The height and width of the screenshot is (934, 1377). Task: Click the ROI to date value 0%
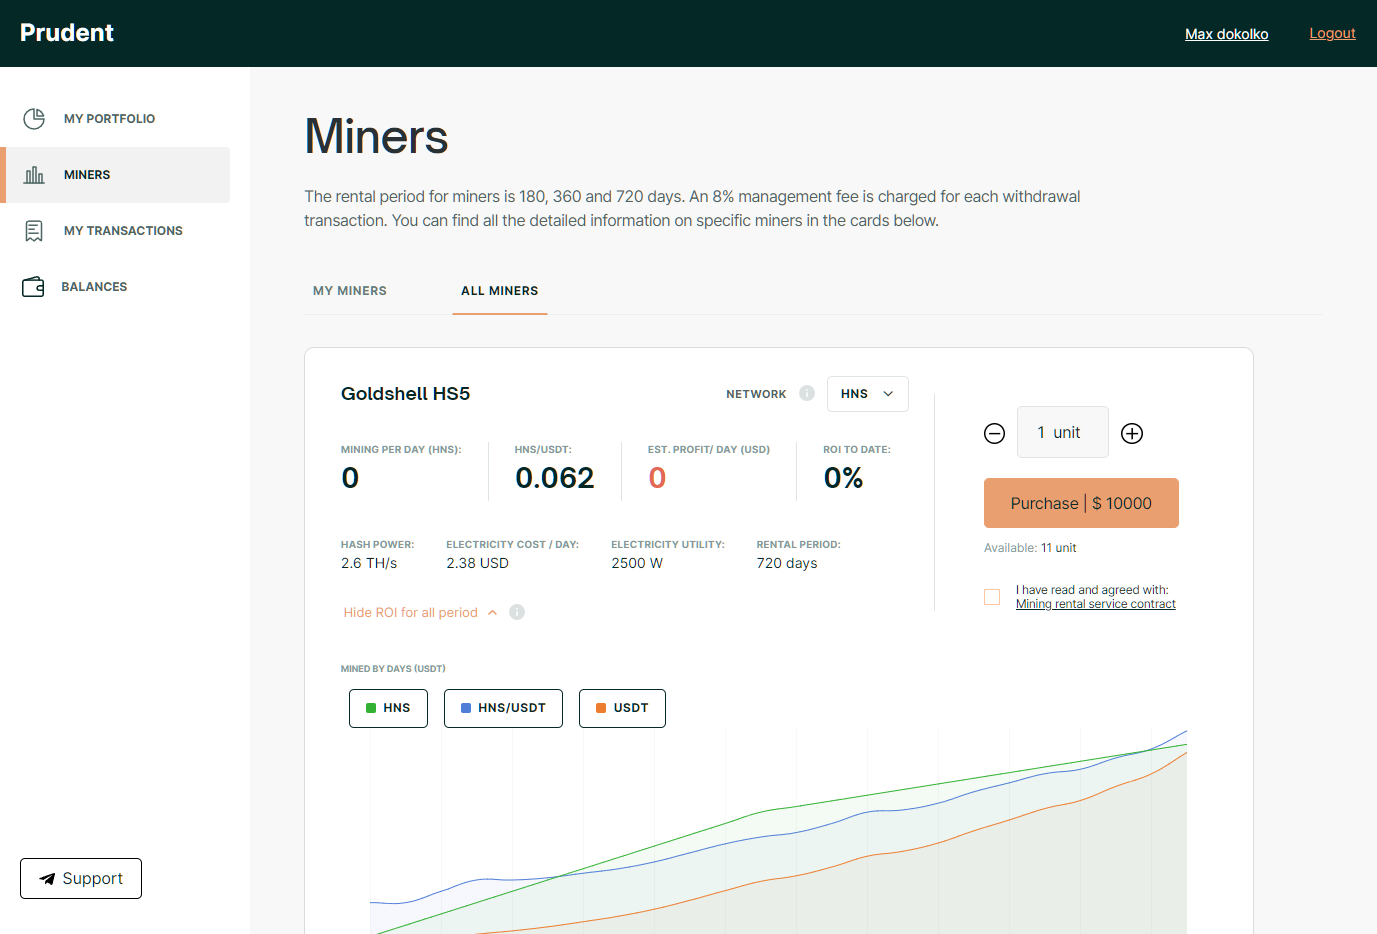(843, 478)
